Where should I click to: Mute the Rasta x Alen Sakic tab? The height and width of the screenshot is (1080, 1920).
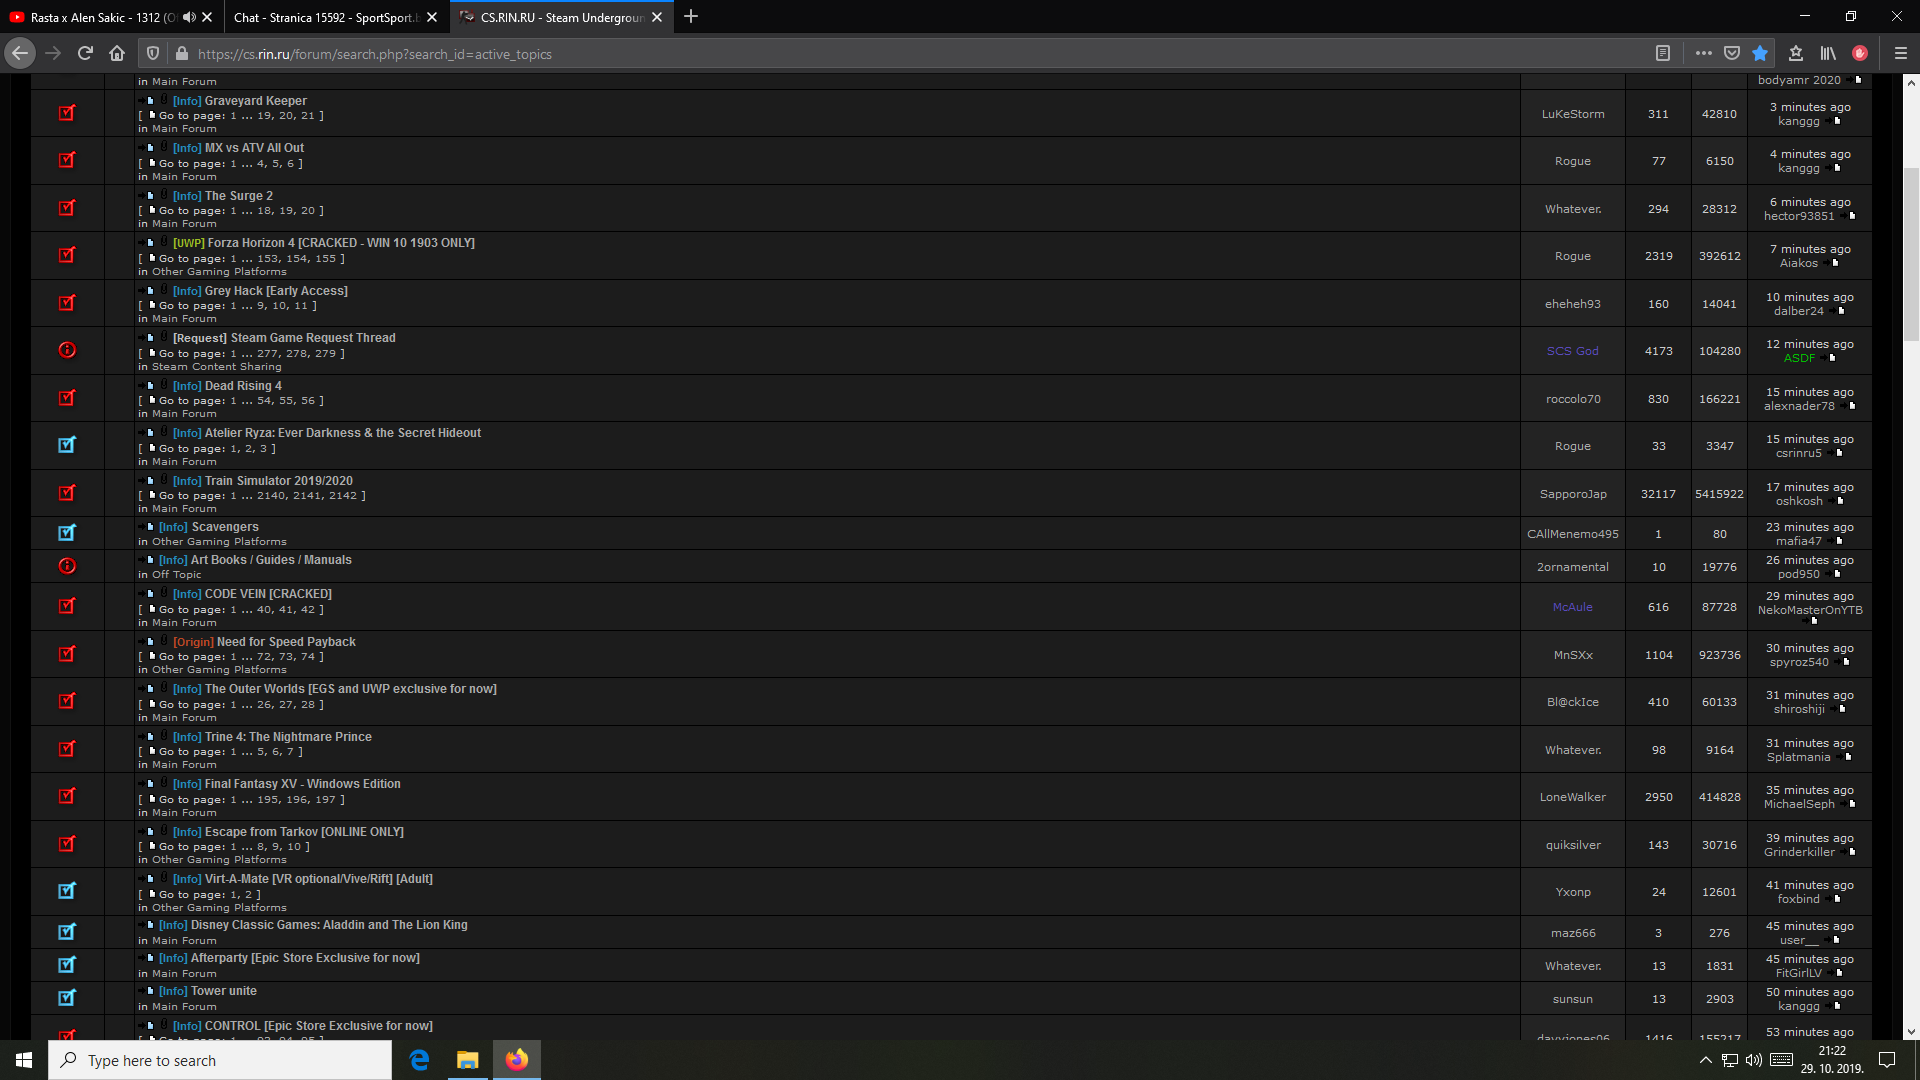189,17
